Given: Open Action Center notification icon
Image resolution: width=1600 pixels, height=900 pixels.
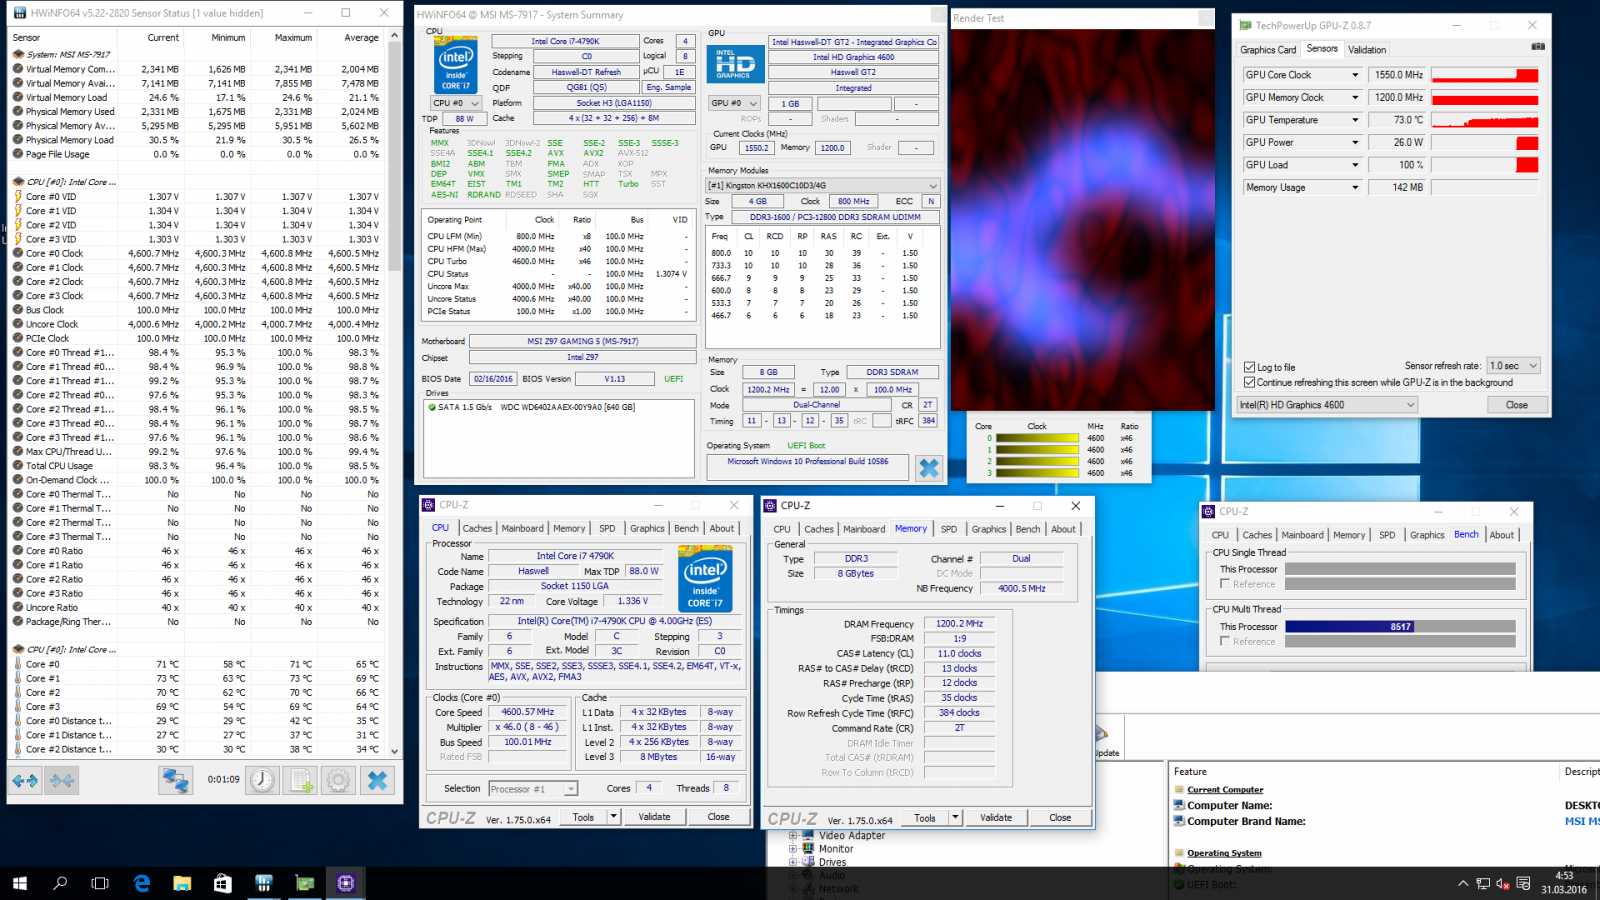Looking at the screenshot, I should [x=1523, y=884].
